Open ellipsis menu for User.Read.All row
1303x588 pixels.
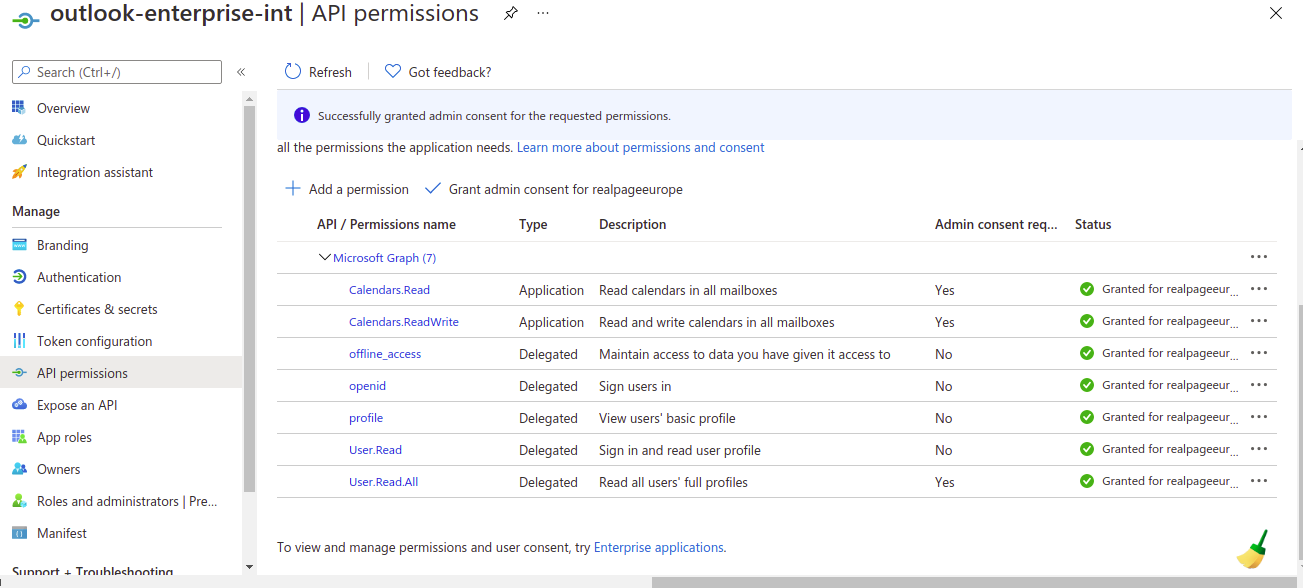click(x=1258, y=480)
